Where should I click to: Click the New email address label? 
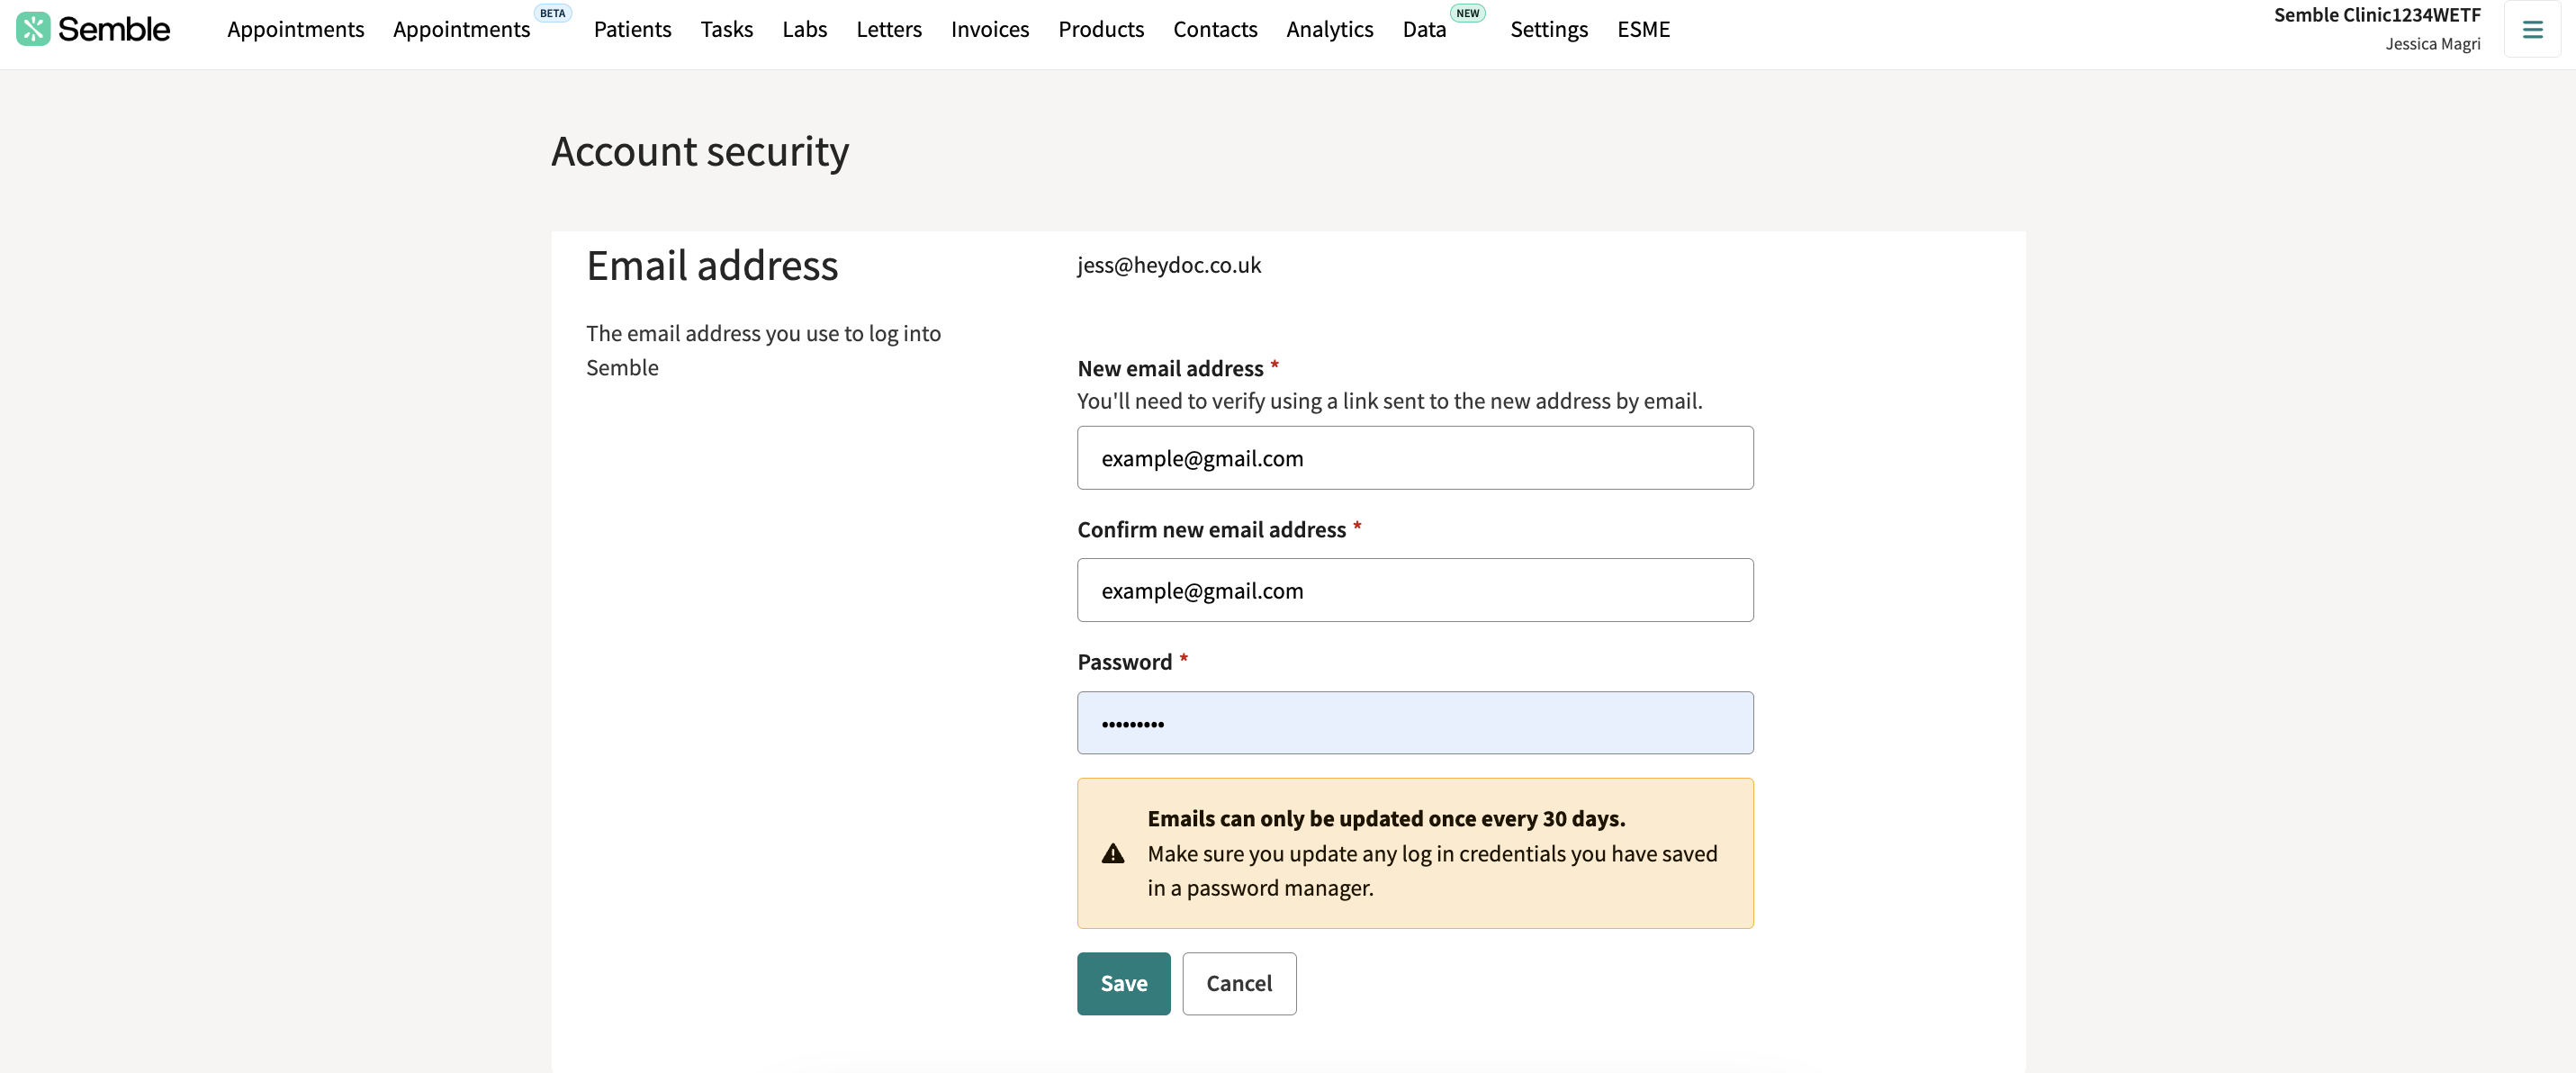[1169, 369]
